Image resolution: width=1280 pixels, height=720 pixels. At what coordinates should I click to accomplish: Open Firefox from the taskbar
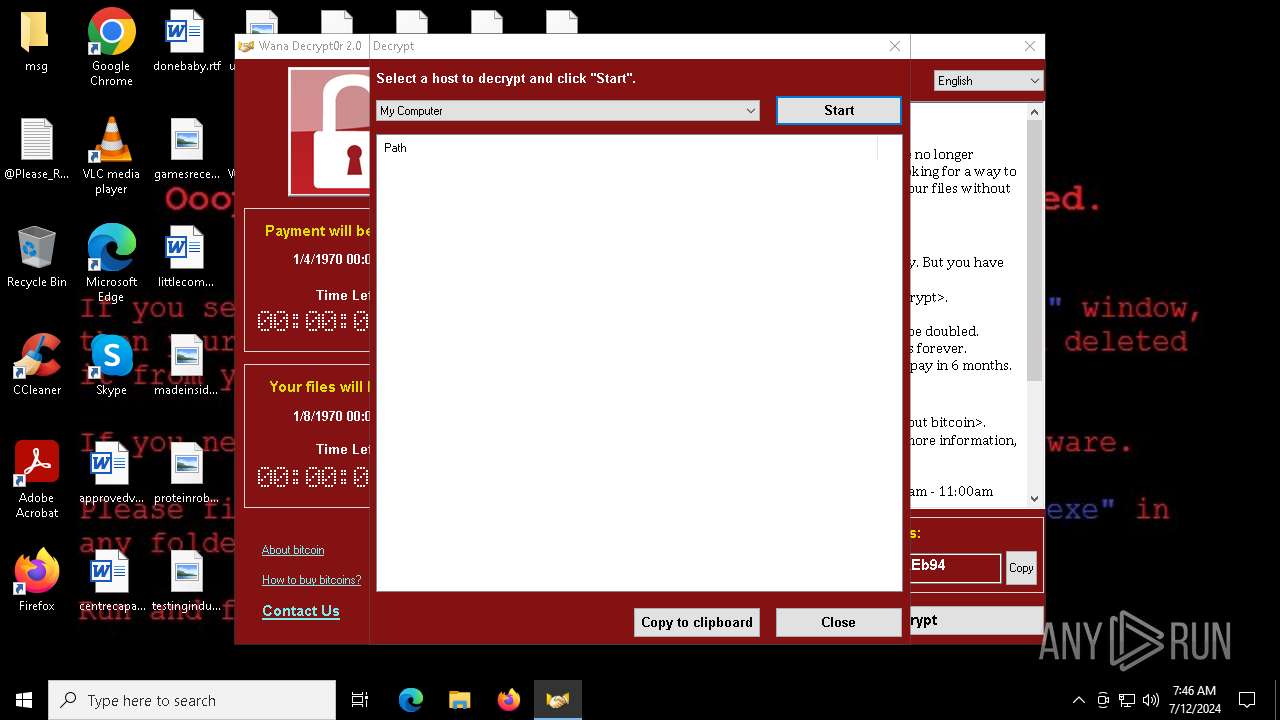coord(508,700)
